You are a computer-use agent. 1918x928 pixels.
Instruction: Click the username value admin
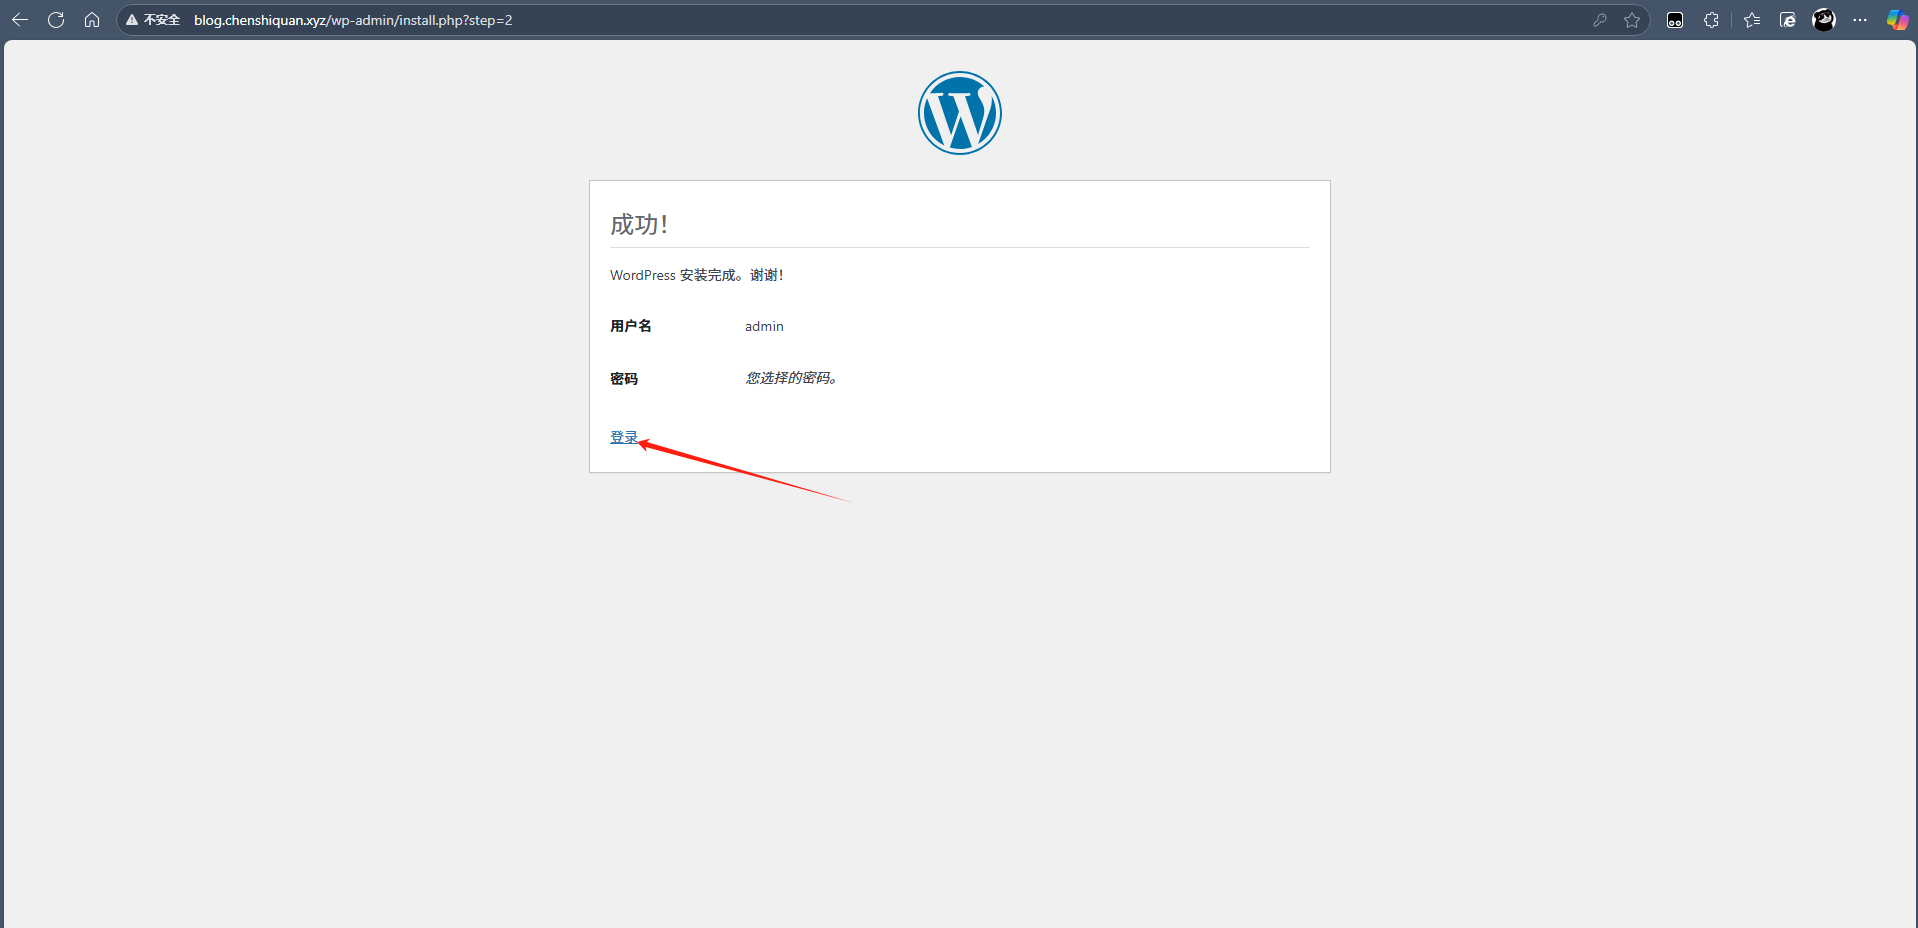(764, 326)
